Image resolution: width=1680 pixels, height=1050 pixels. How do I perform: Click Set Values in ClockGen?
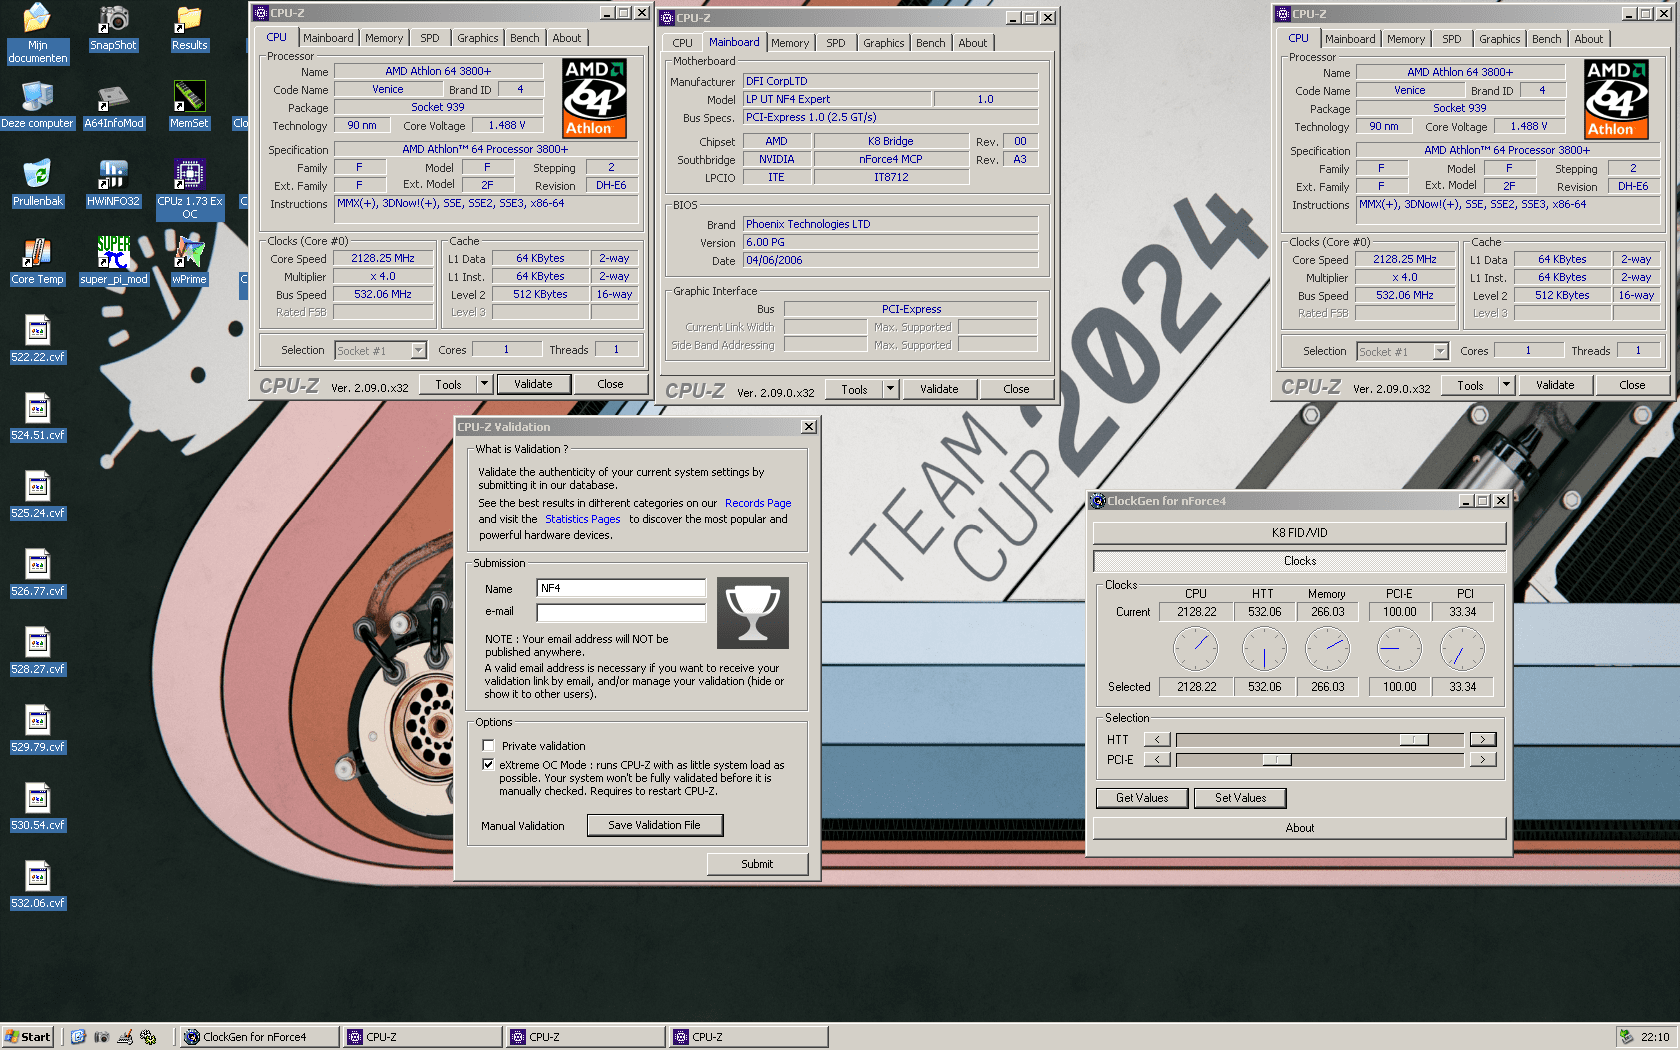click(x=1240, y=798)
